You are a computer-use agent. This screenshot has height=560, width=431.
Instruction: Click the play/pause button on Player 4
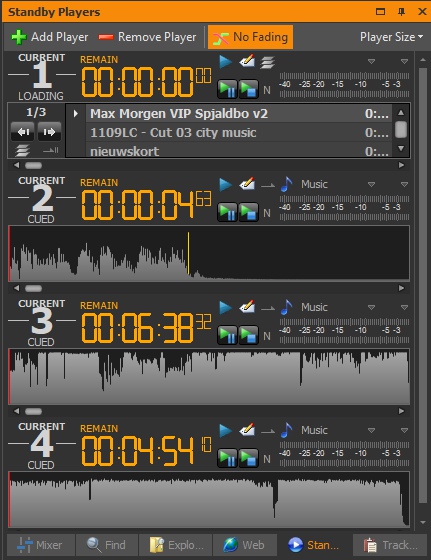pyautogui.click(x=227, y=458)
